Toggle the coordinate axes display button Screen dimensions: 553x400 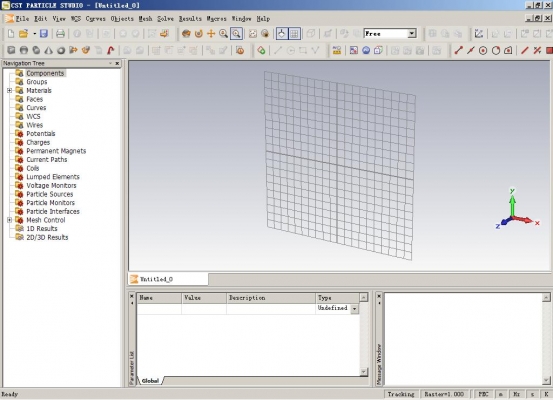(281, 34)
